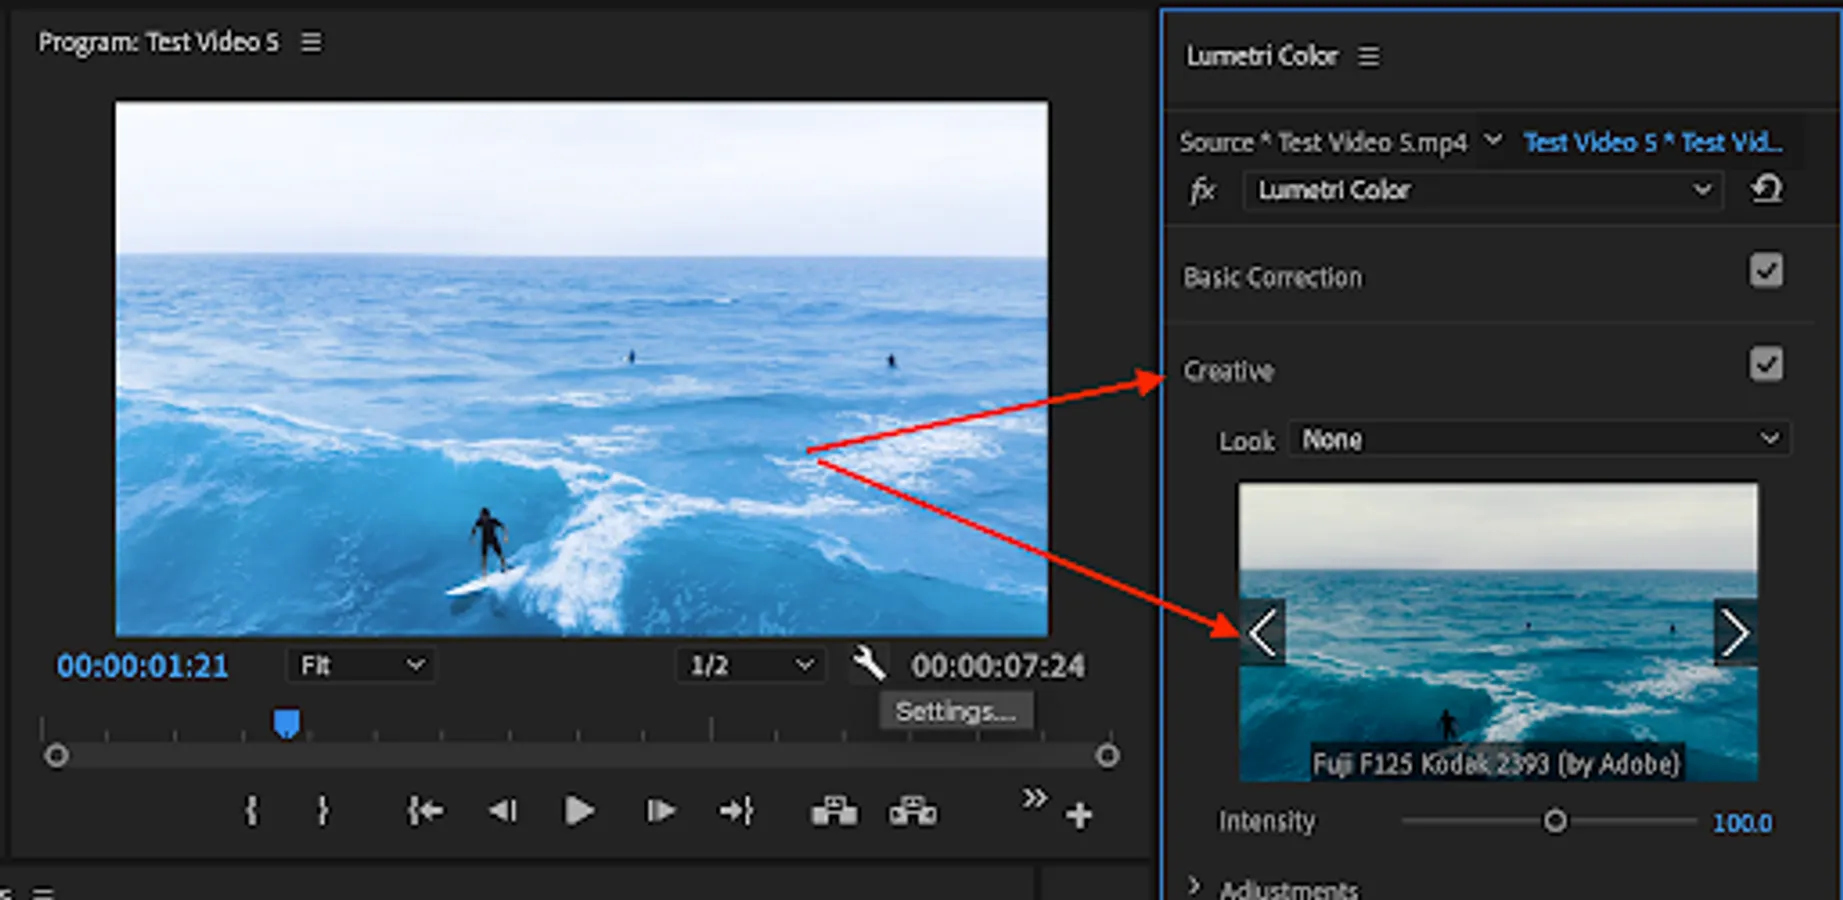Click the right zoom scroll bar handle
This screenshot has height=900, width=1843.
coord(1107,755)
